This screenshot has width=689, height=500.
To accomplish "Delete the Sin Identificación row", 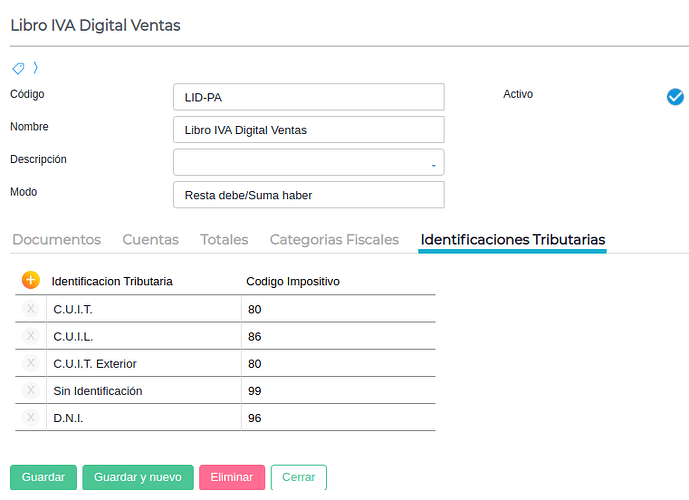I will pyautogui.click(x=30, y=390).
